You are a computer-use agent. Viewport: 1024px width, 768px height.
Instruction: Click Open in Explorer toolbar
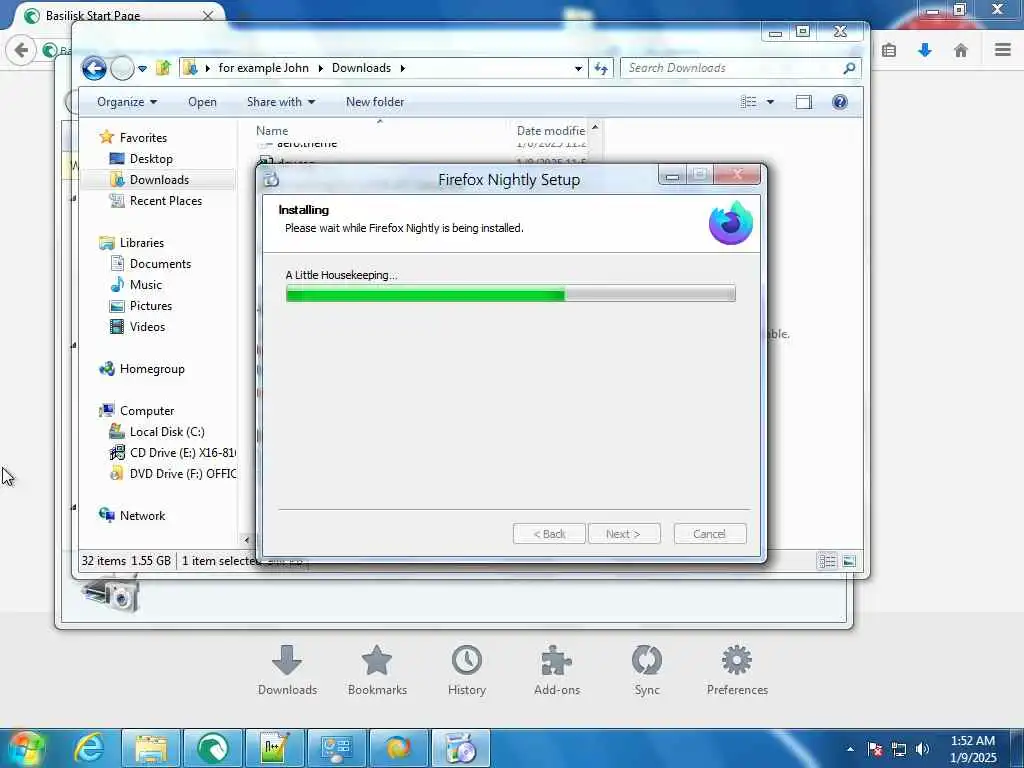tap(202, 102)
